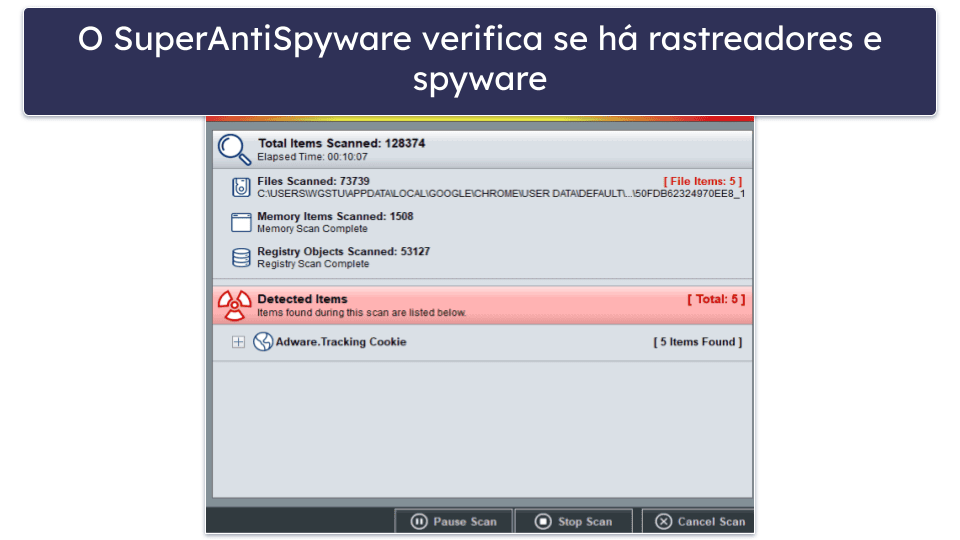Image resolution: width=960 pixels, height=540 pixels.
Task: Click the Registry Scan Complete status
Action: tap(313, 264)
